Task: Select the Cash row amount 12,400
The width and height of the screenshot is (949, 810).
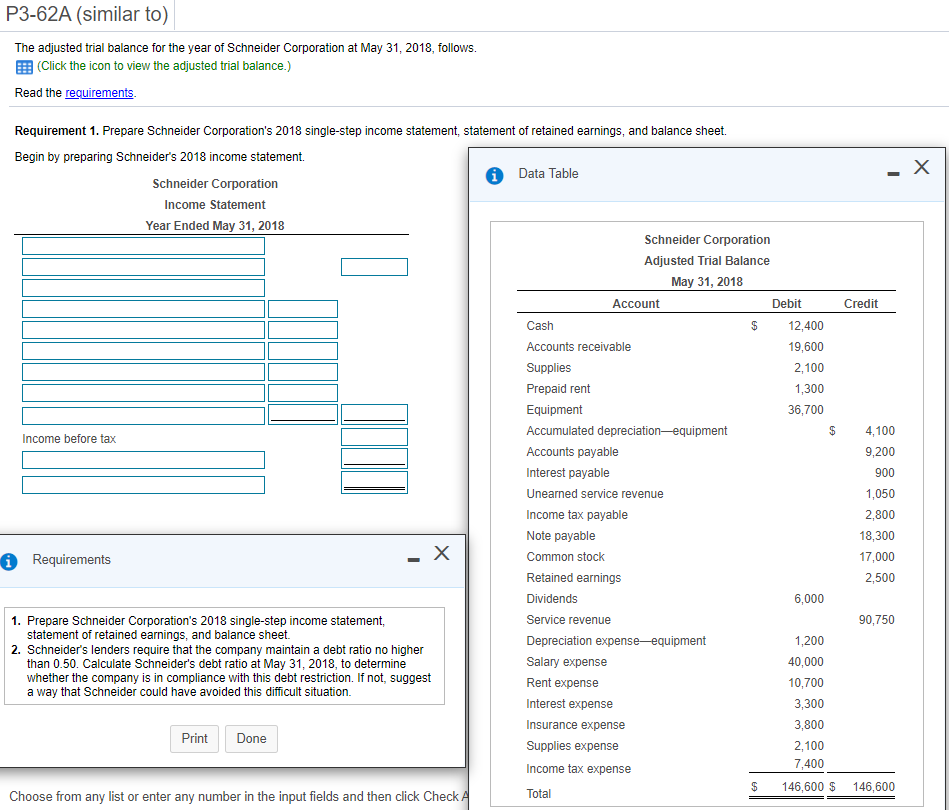Action: click(806, 326)
